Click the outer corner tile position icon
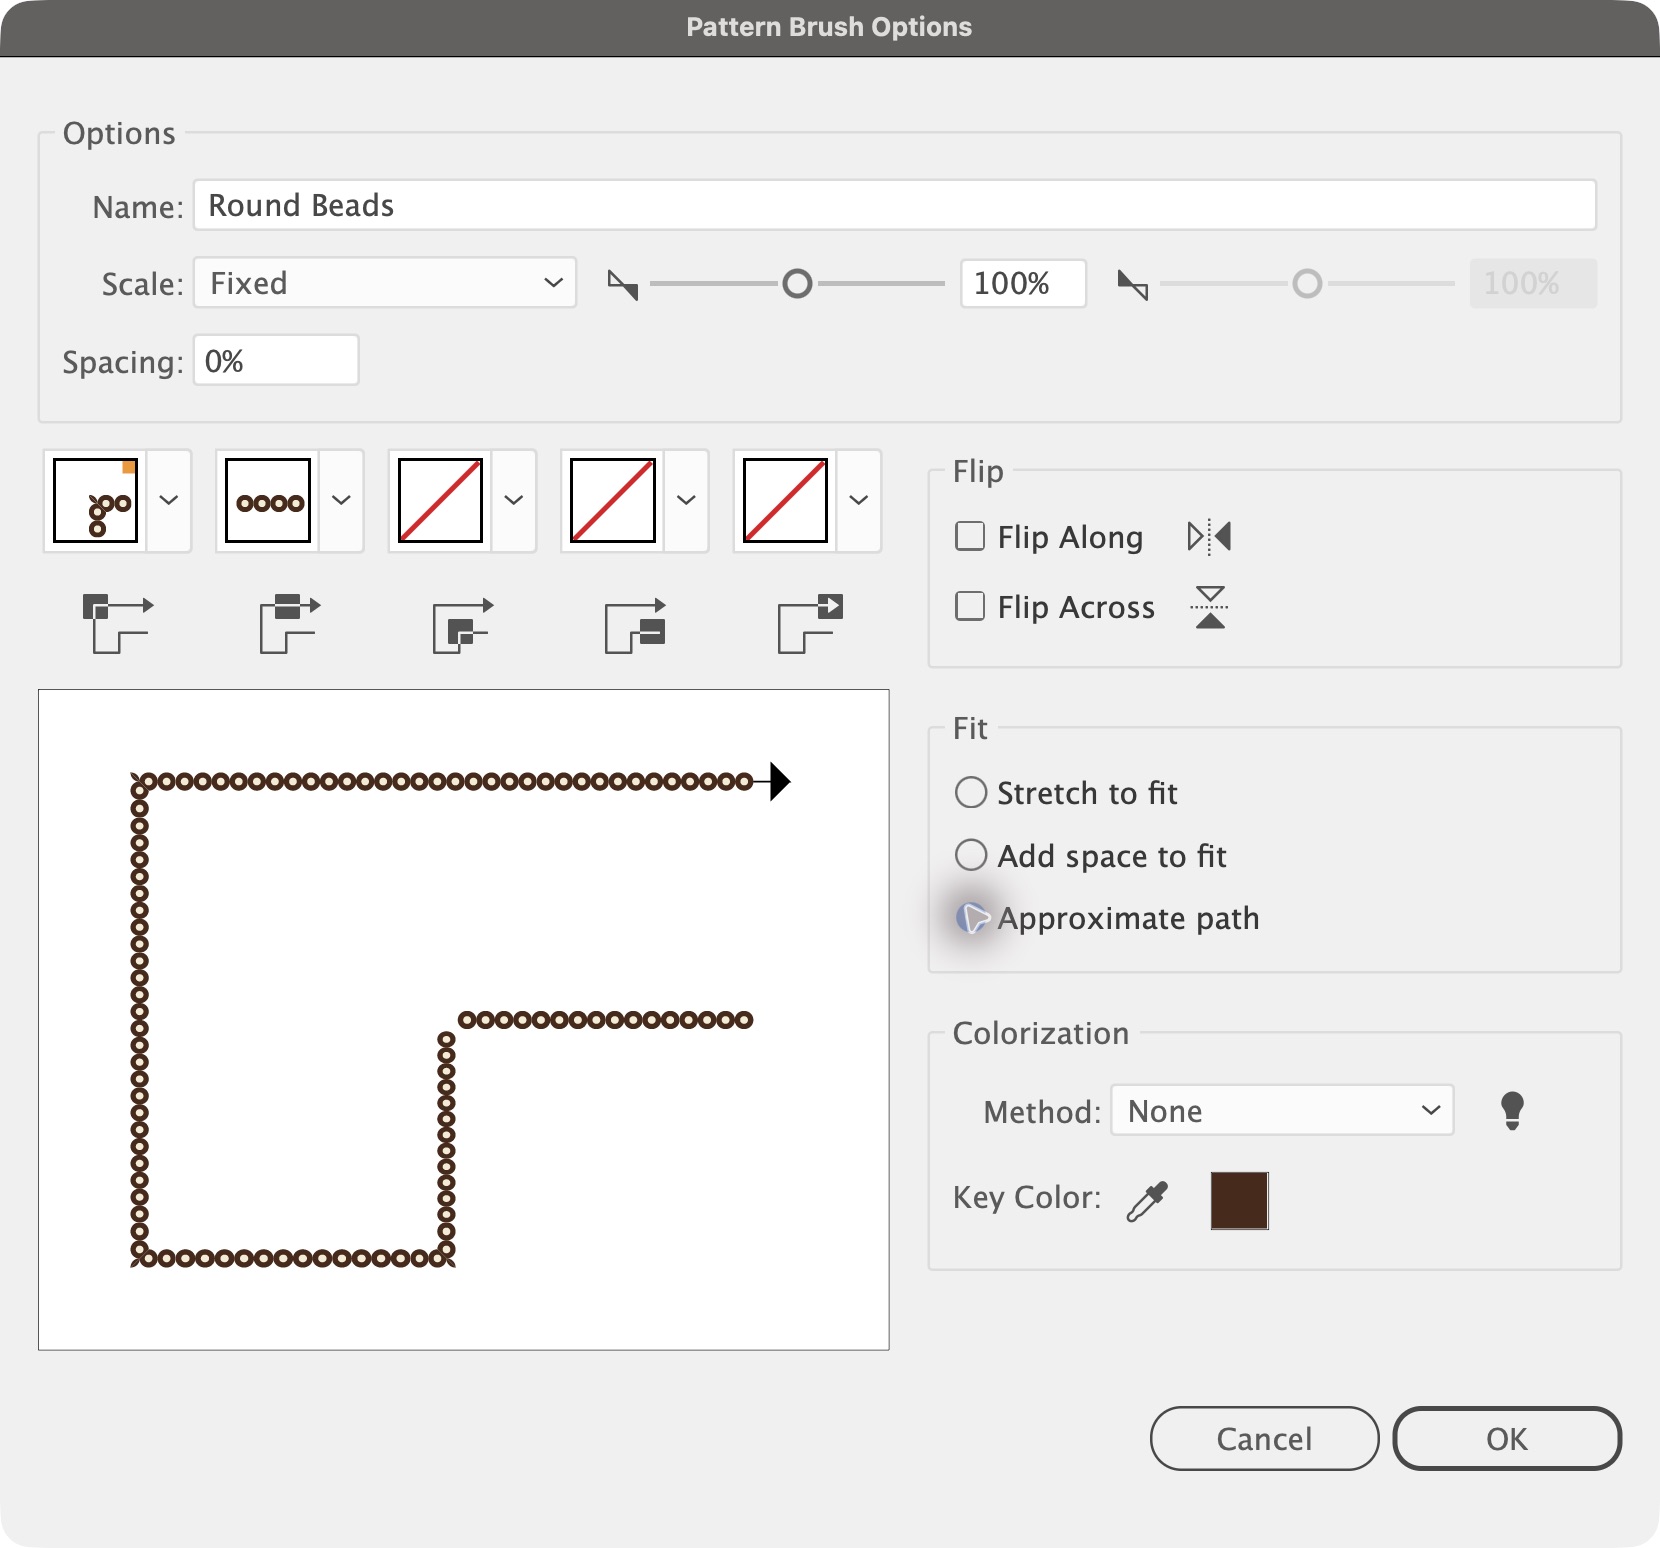 point(118,623)
